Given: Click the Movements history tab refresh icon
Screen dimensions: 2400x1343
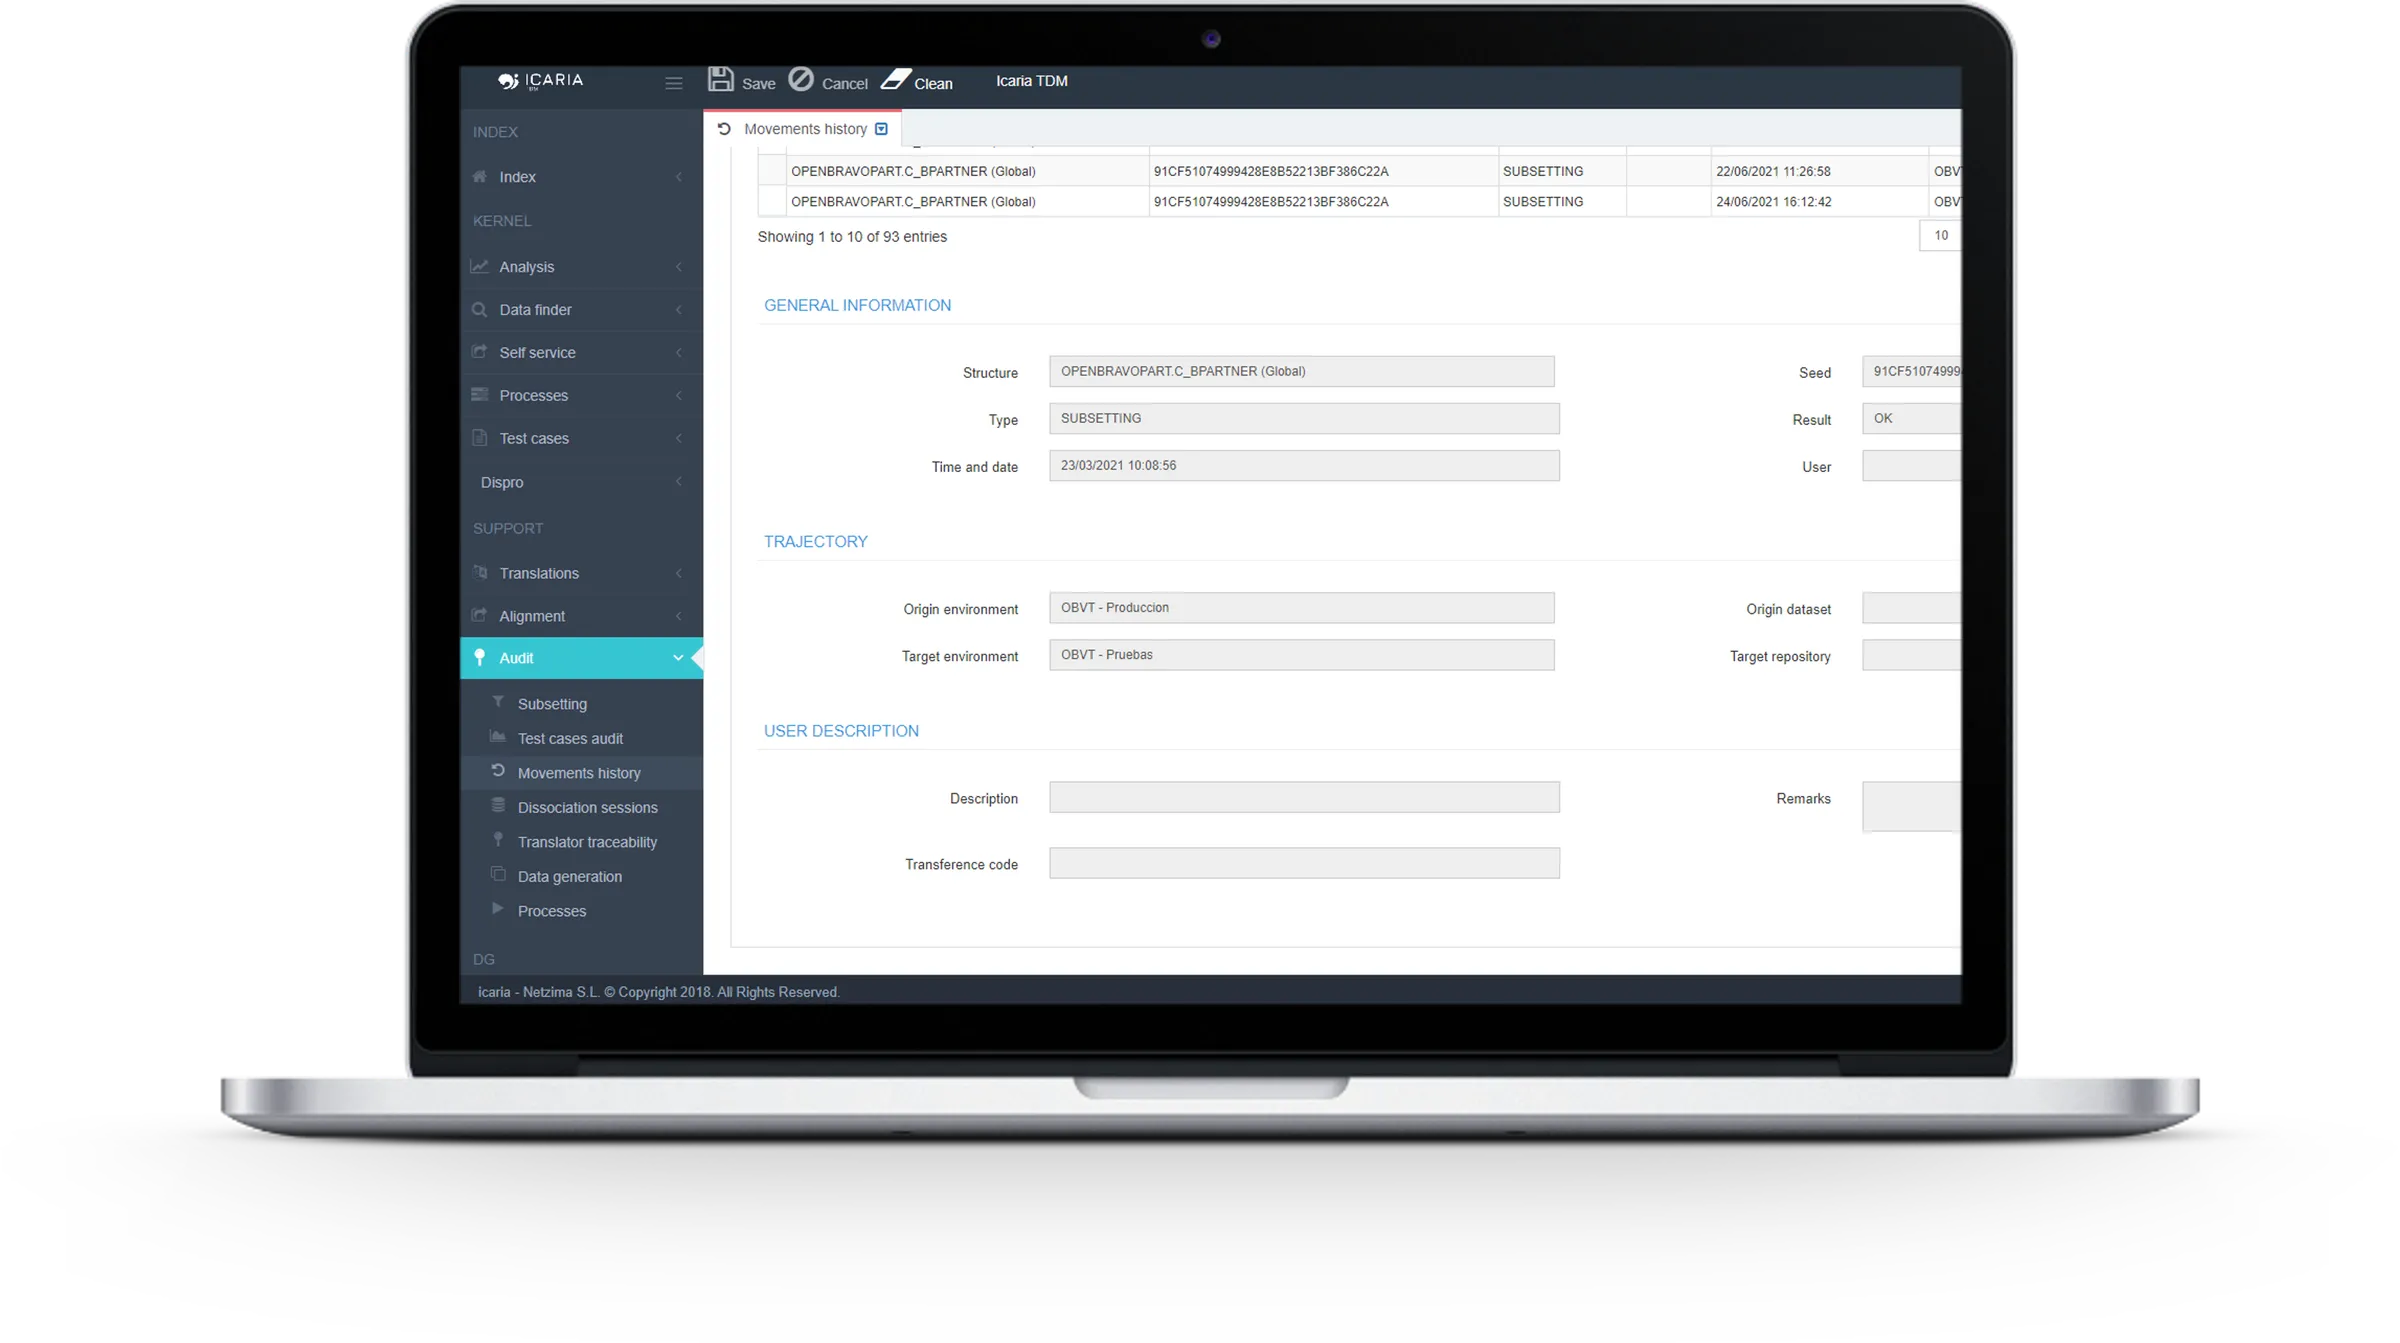Looking at the screenshot, I should pos(724,129).
